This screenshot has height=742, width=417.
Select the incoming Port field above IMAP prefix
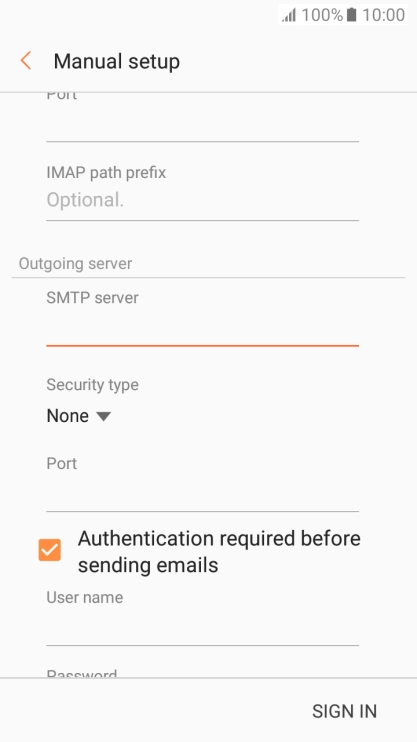coord(203,124)
